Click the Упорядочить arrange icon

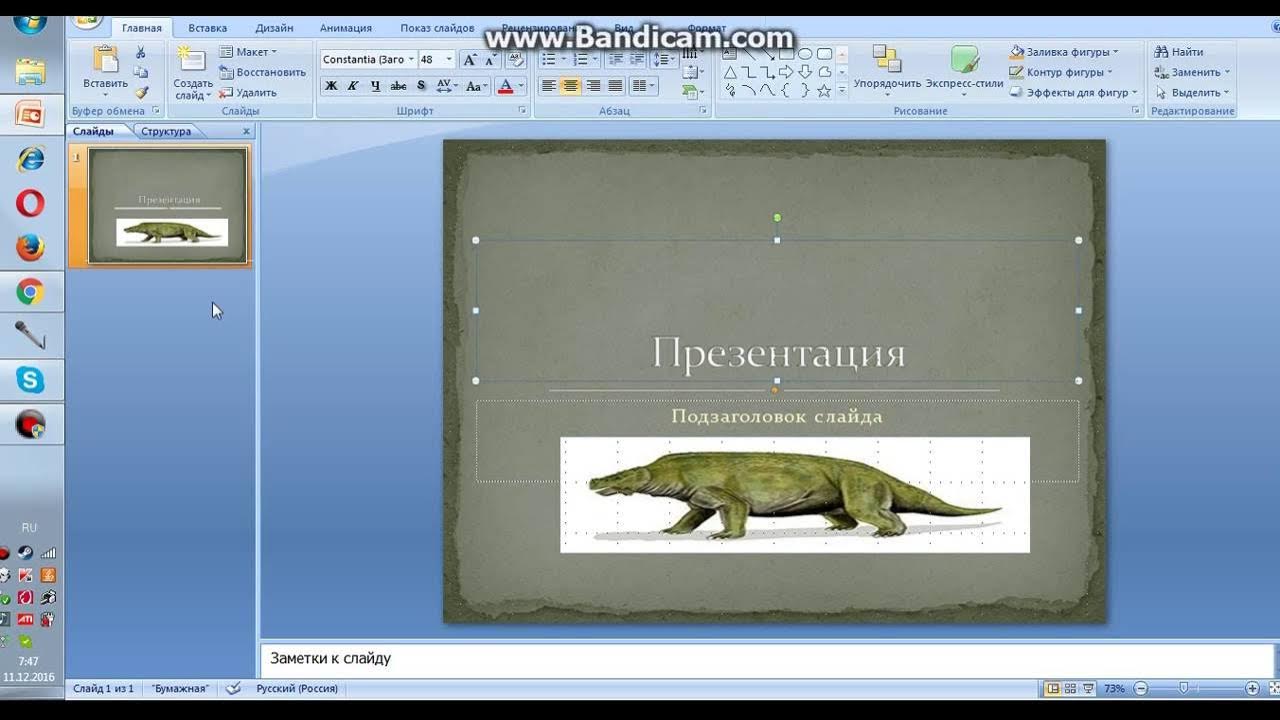[886, 59]
